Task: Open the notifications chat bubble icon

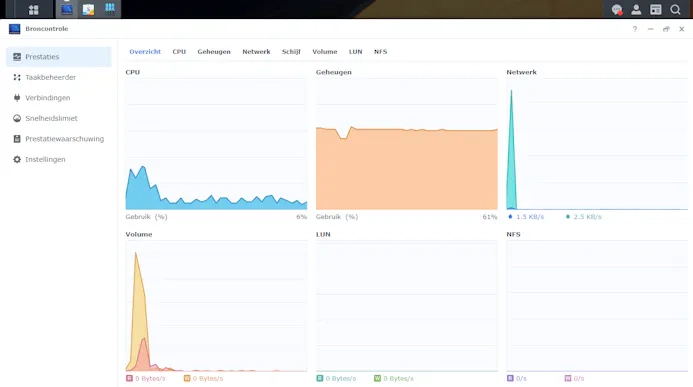Action: (x=617, y=9)
